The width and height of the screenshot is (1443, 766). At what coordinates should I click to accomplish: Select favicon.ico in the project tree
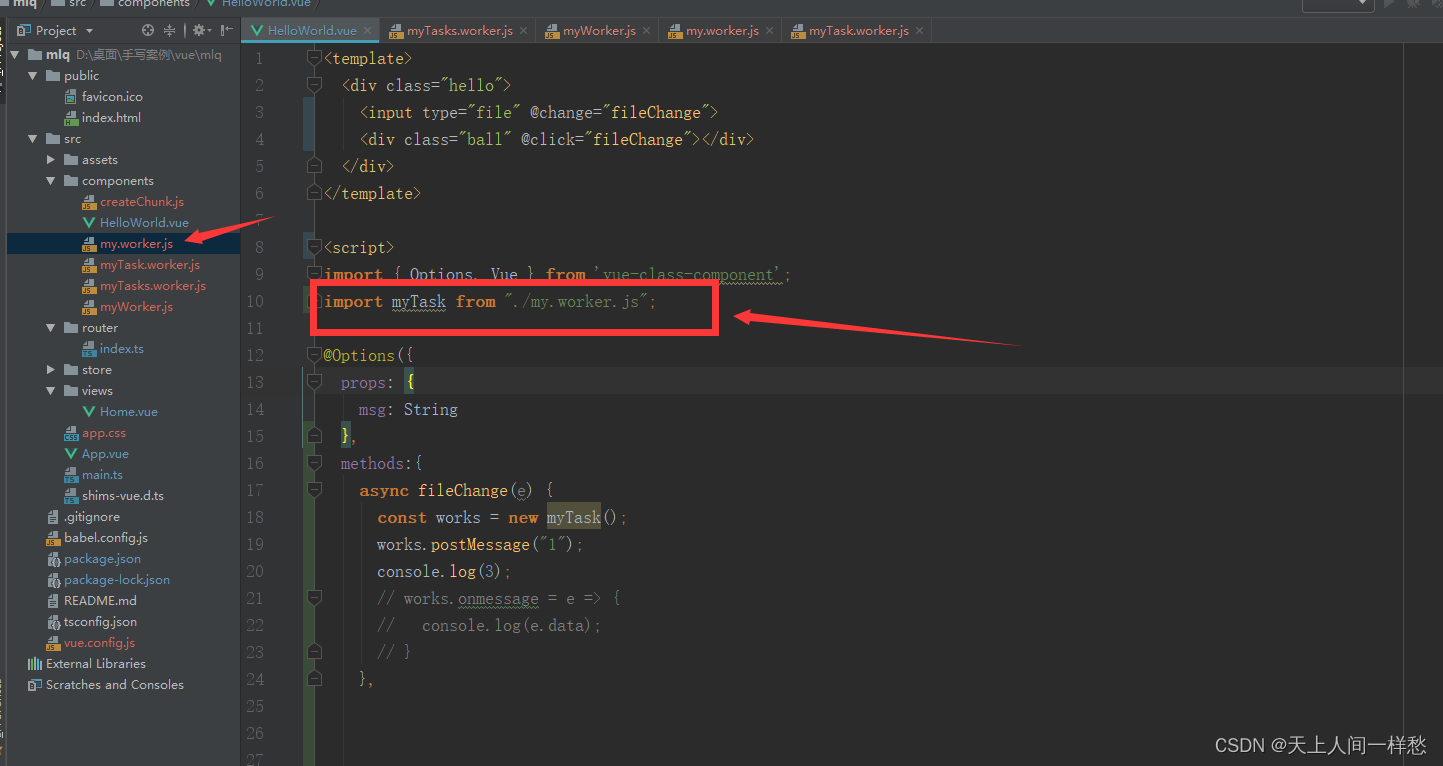(103, 97)
